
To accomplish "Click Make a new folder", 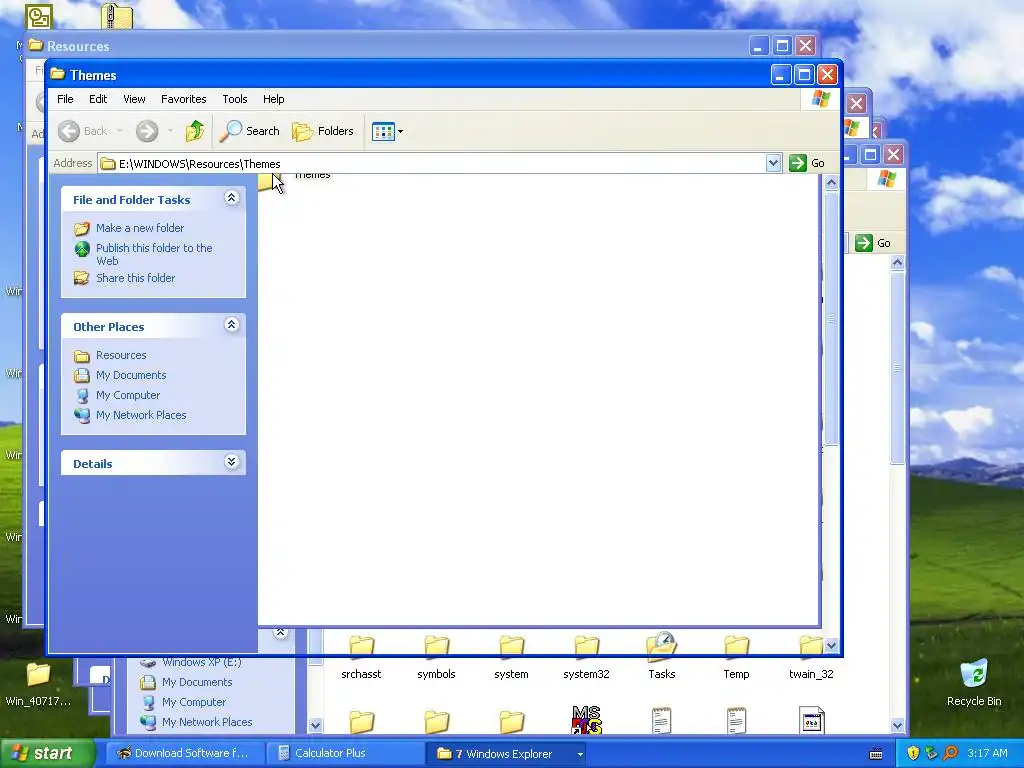I will [140, 228].
